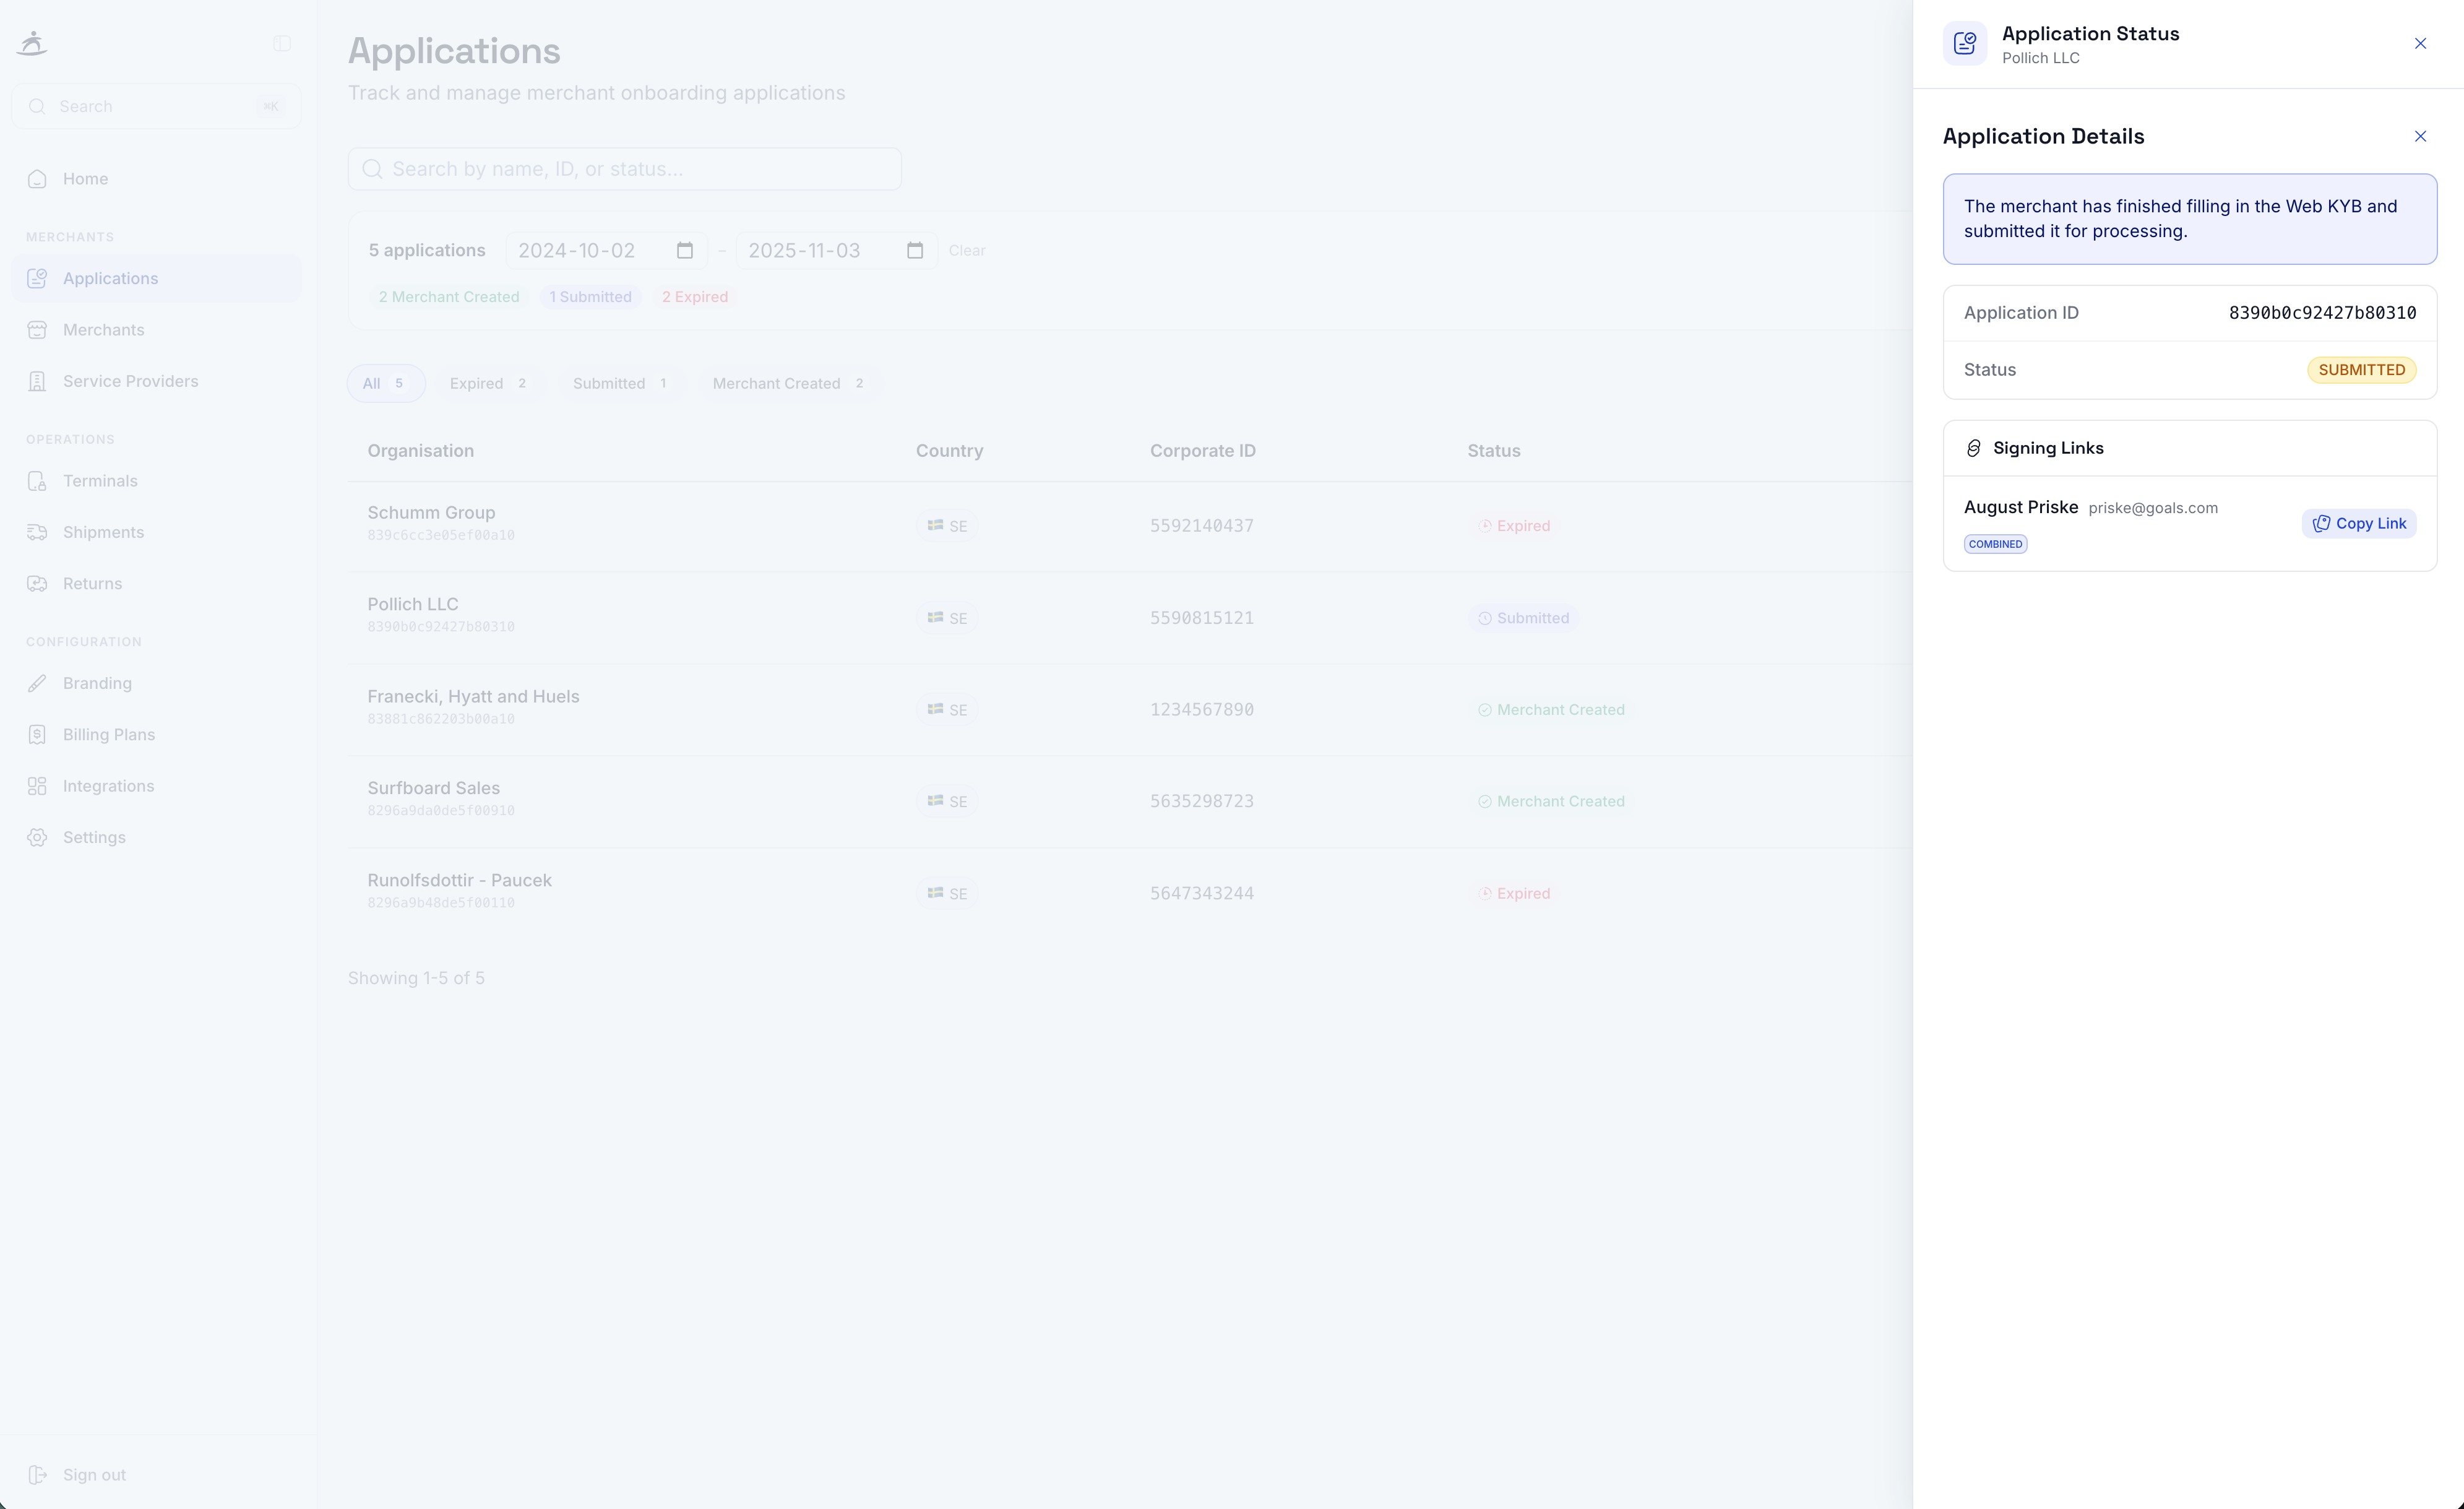Switch to Merchant Created tab
The image size is (2464, 1509).
pyautogui.click(x=787, y=383)
